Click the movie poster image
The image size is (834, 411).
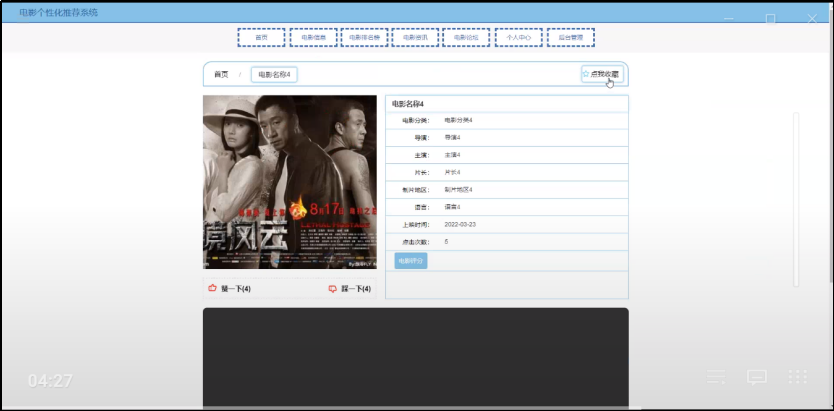(290, 182)
